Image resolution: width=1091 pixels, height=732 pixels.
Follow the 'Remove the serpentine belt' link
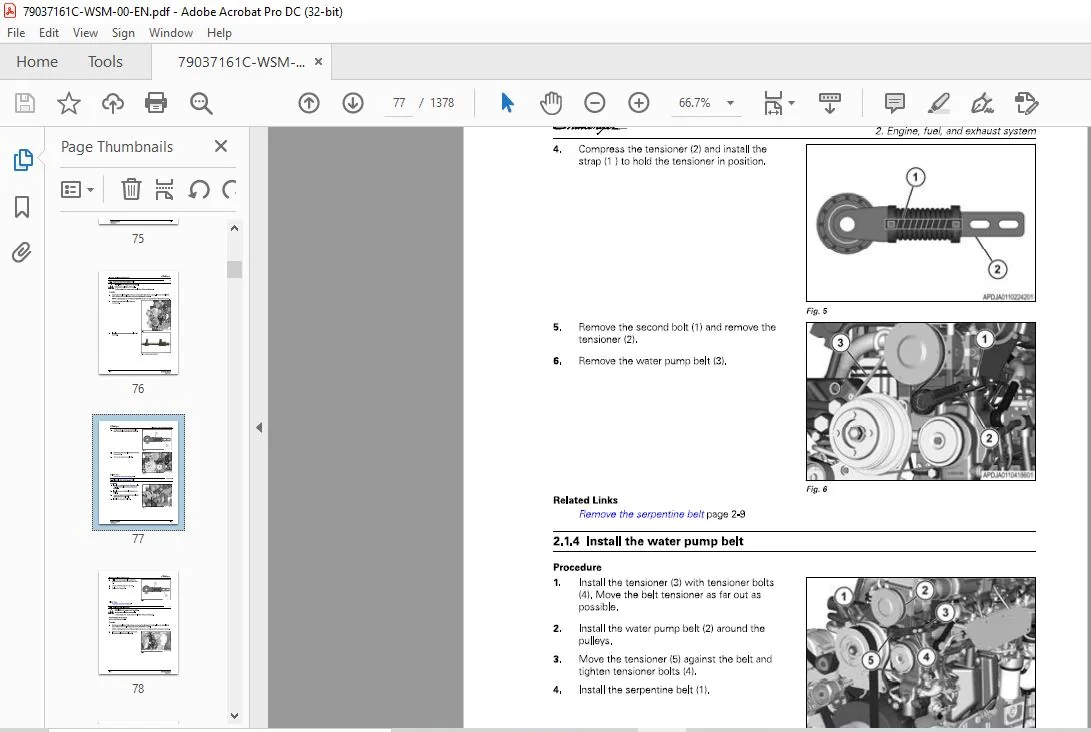pyautogui.click(x=641, y=514)
